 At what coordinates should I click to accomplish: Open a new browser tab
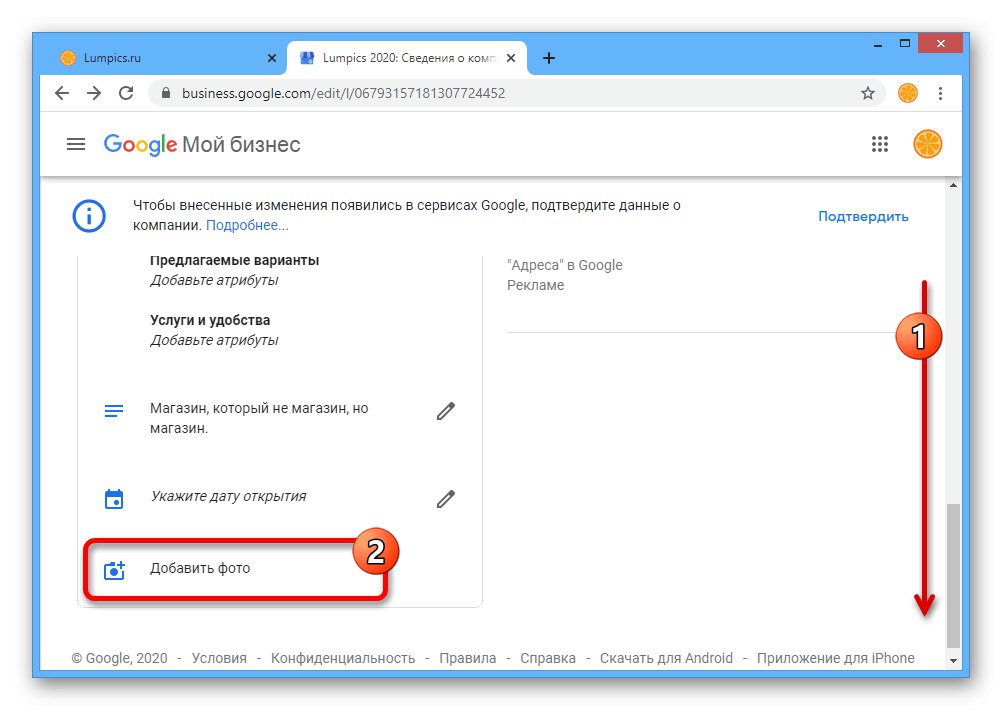pos(549,58)
